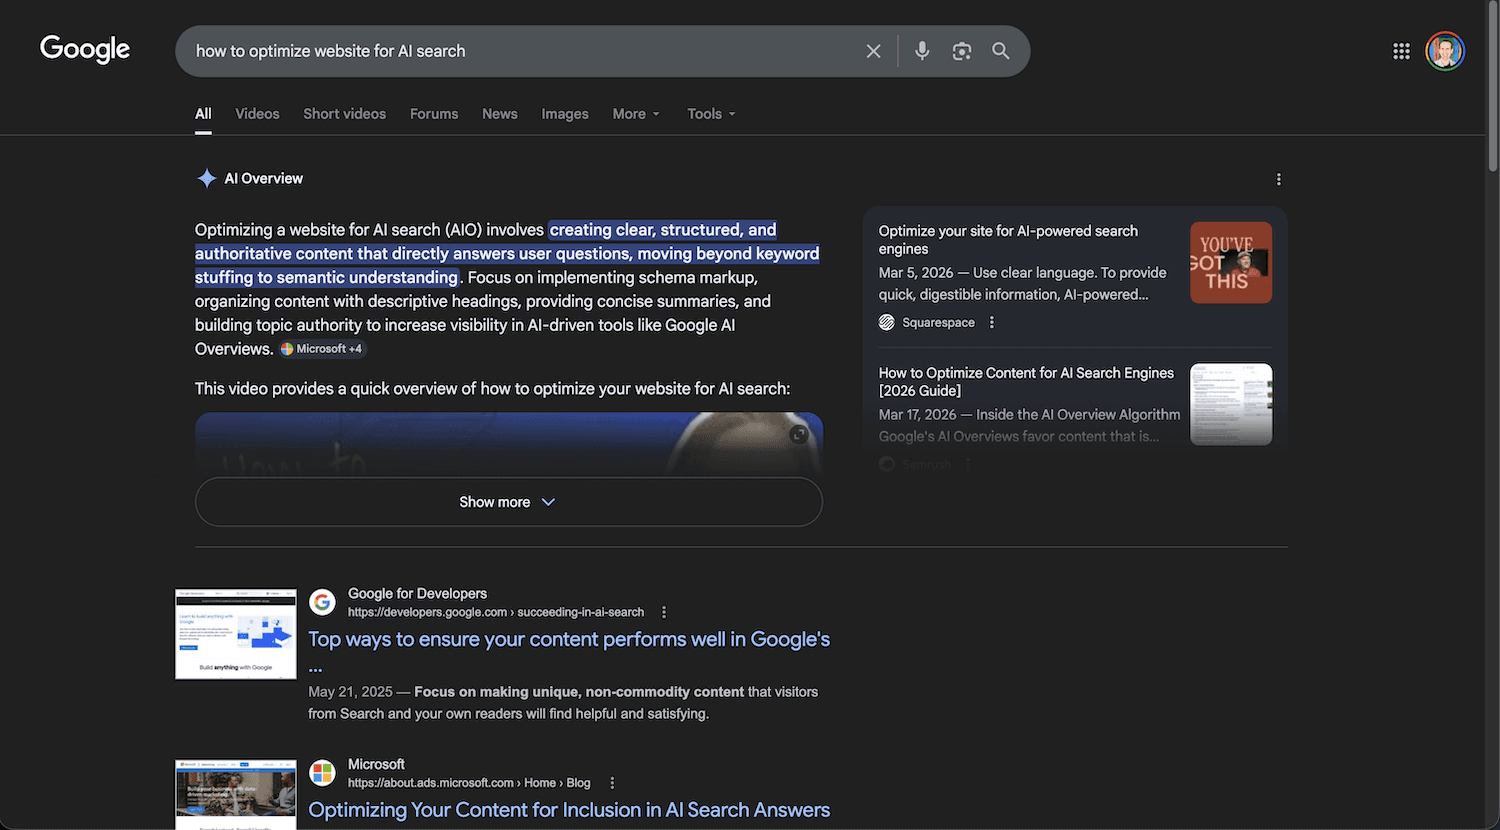Open Google Lens image search icon
Image resolution: width=1500 pixels, height=830 pixels.
coord(961,51)
